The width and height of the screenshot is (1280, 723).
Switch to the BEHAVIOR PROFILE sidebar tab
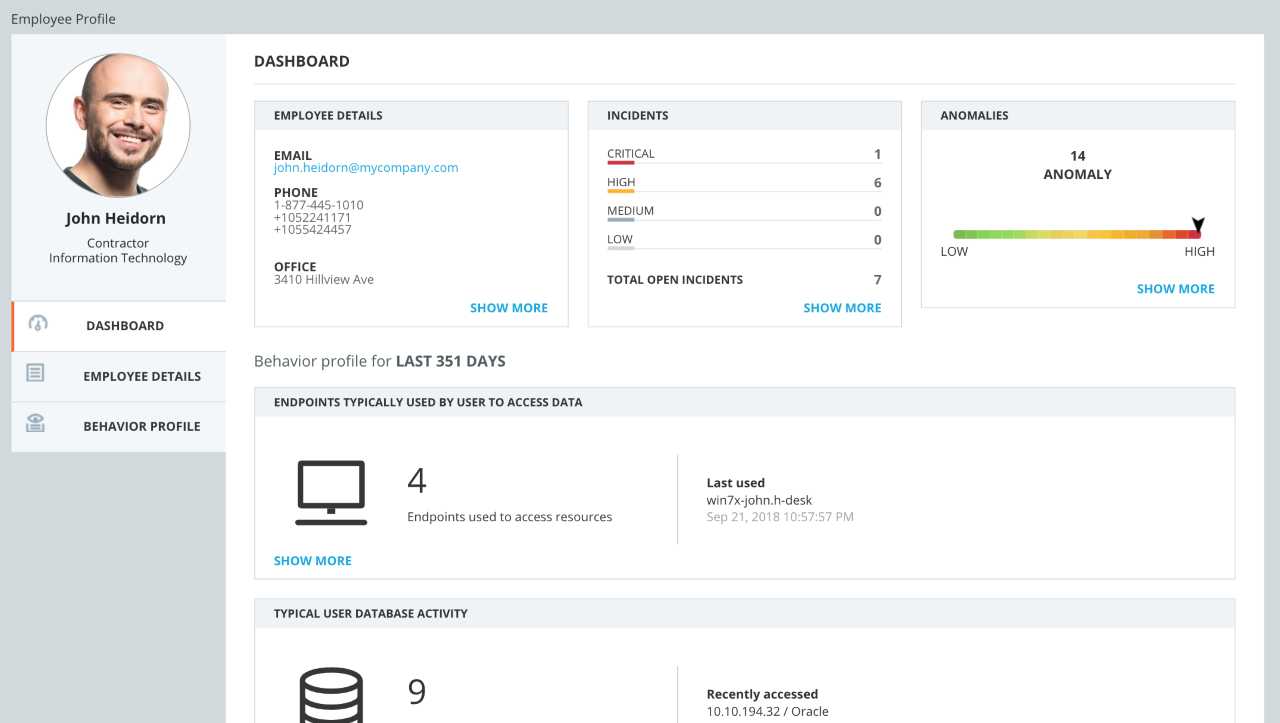tap(119, 426)
